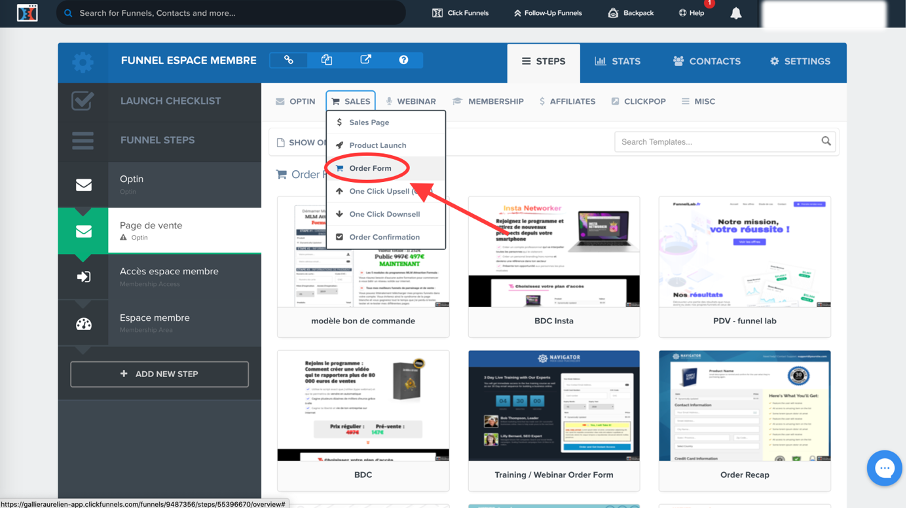The width and height of the screenshot is (906, 508).
Task: Select the CLICKPOP template category
Action: (638, 101)
